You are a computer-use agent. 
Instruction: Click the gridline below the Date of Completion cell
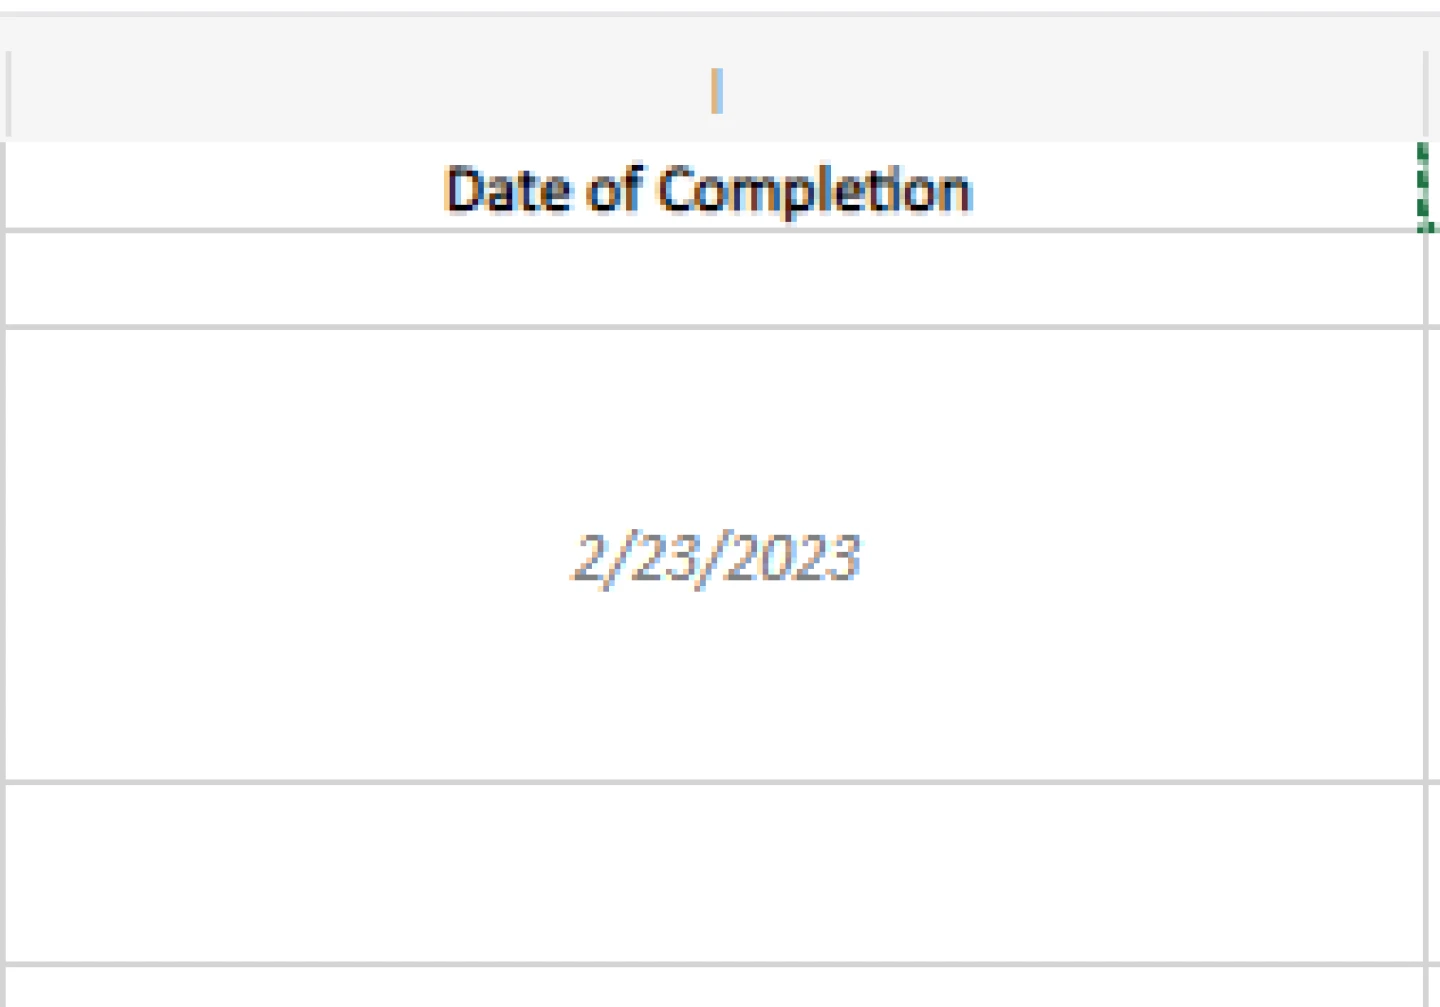coord(715,231)
